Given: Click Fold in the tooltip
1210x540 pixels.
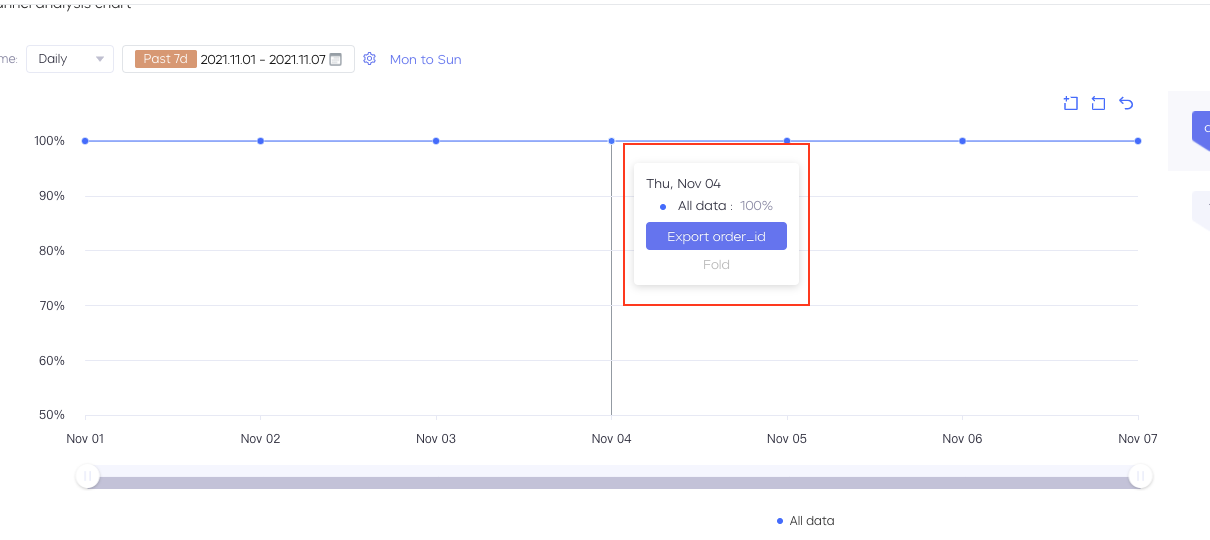Looking at the screenshot, I should pyautogui.click(x=716, y=265).
